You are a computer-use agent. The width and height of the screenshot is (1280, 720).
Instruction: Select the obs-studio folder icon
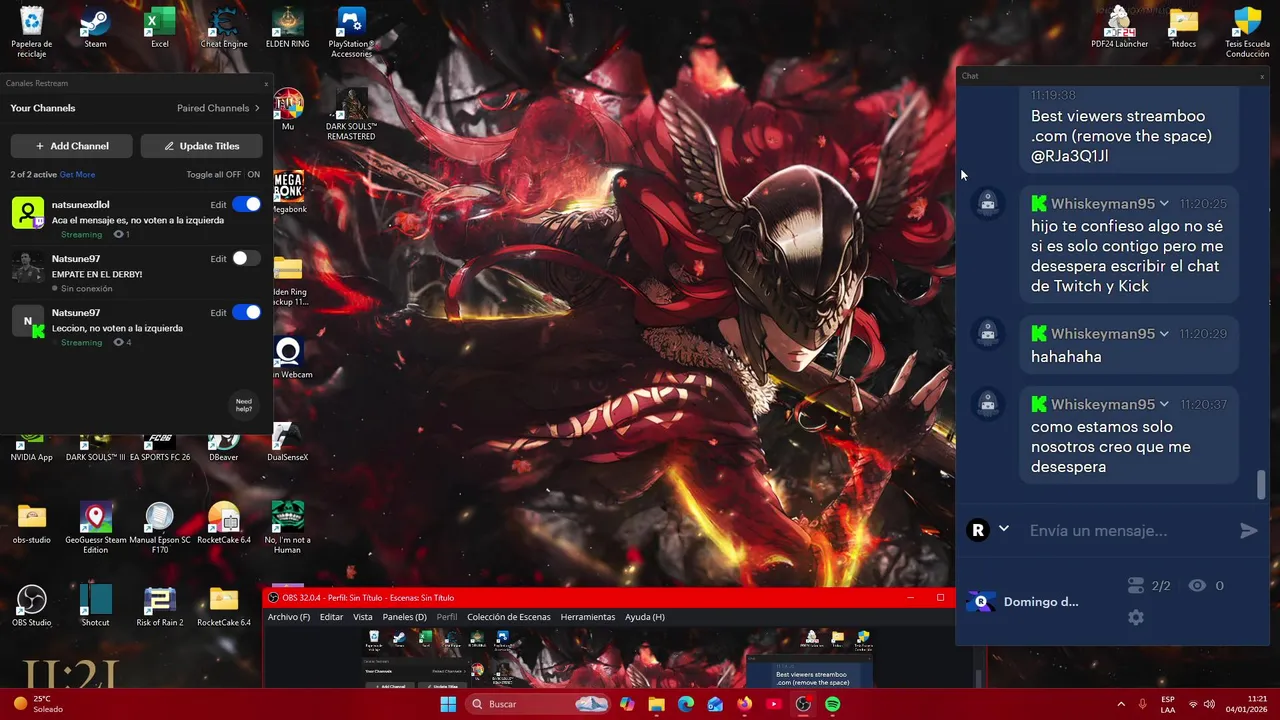pyautogui.click(x=31, y=523)
